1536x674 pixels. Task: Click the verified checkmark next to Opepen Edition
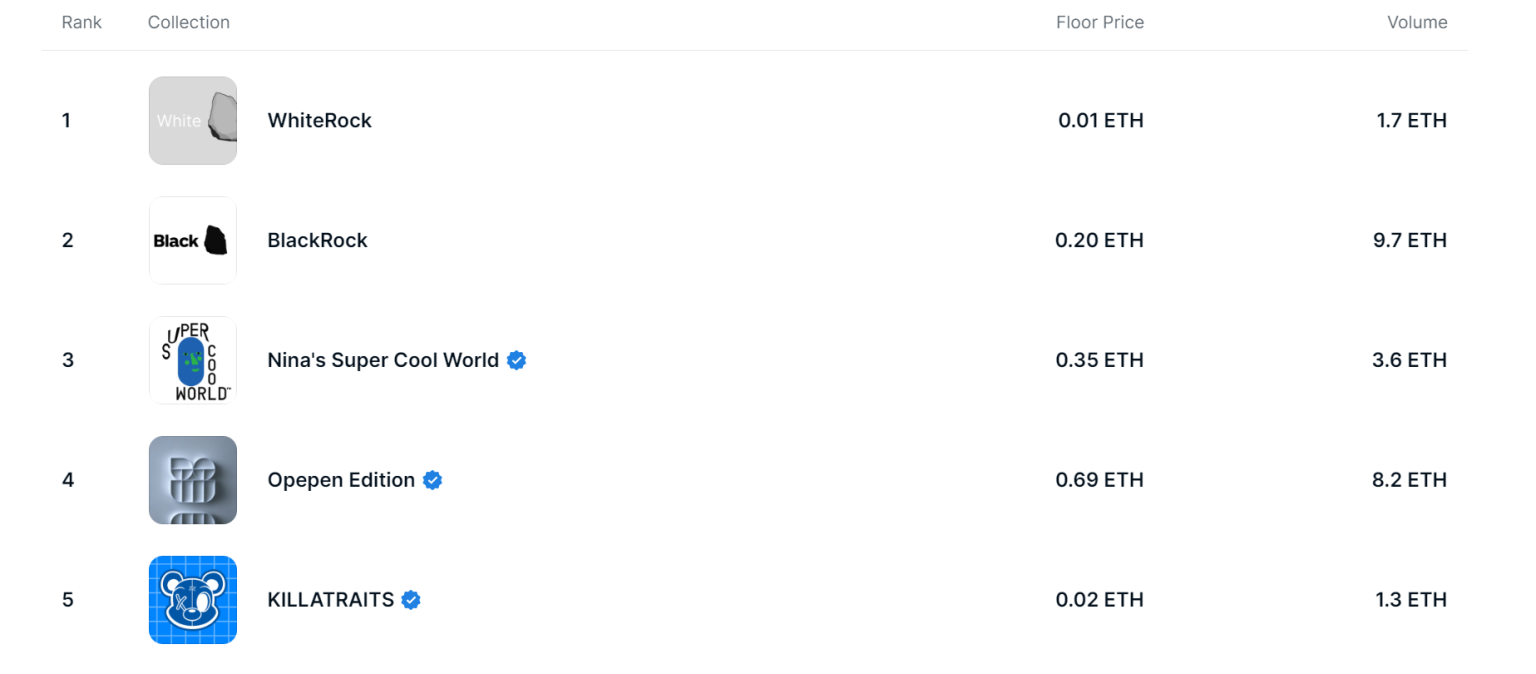(x=432, y=480)
